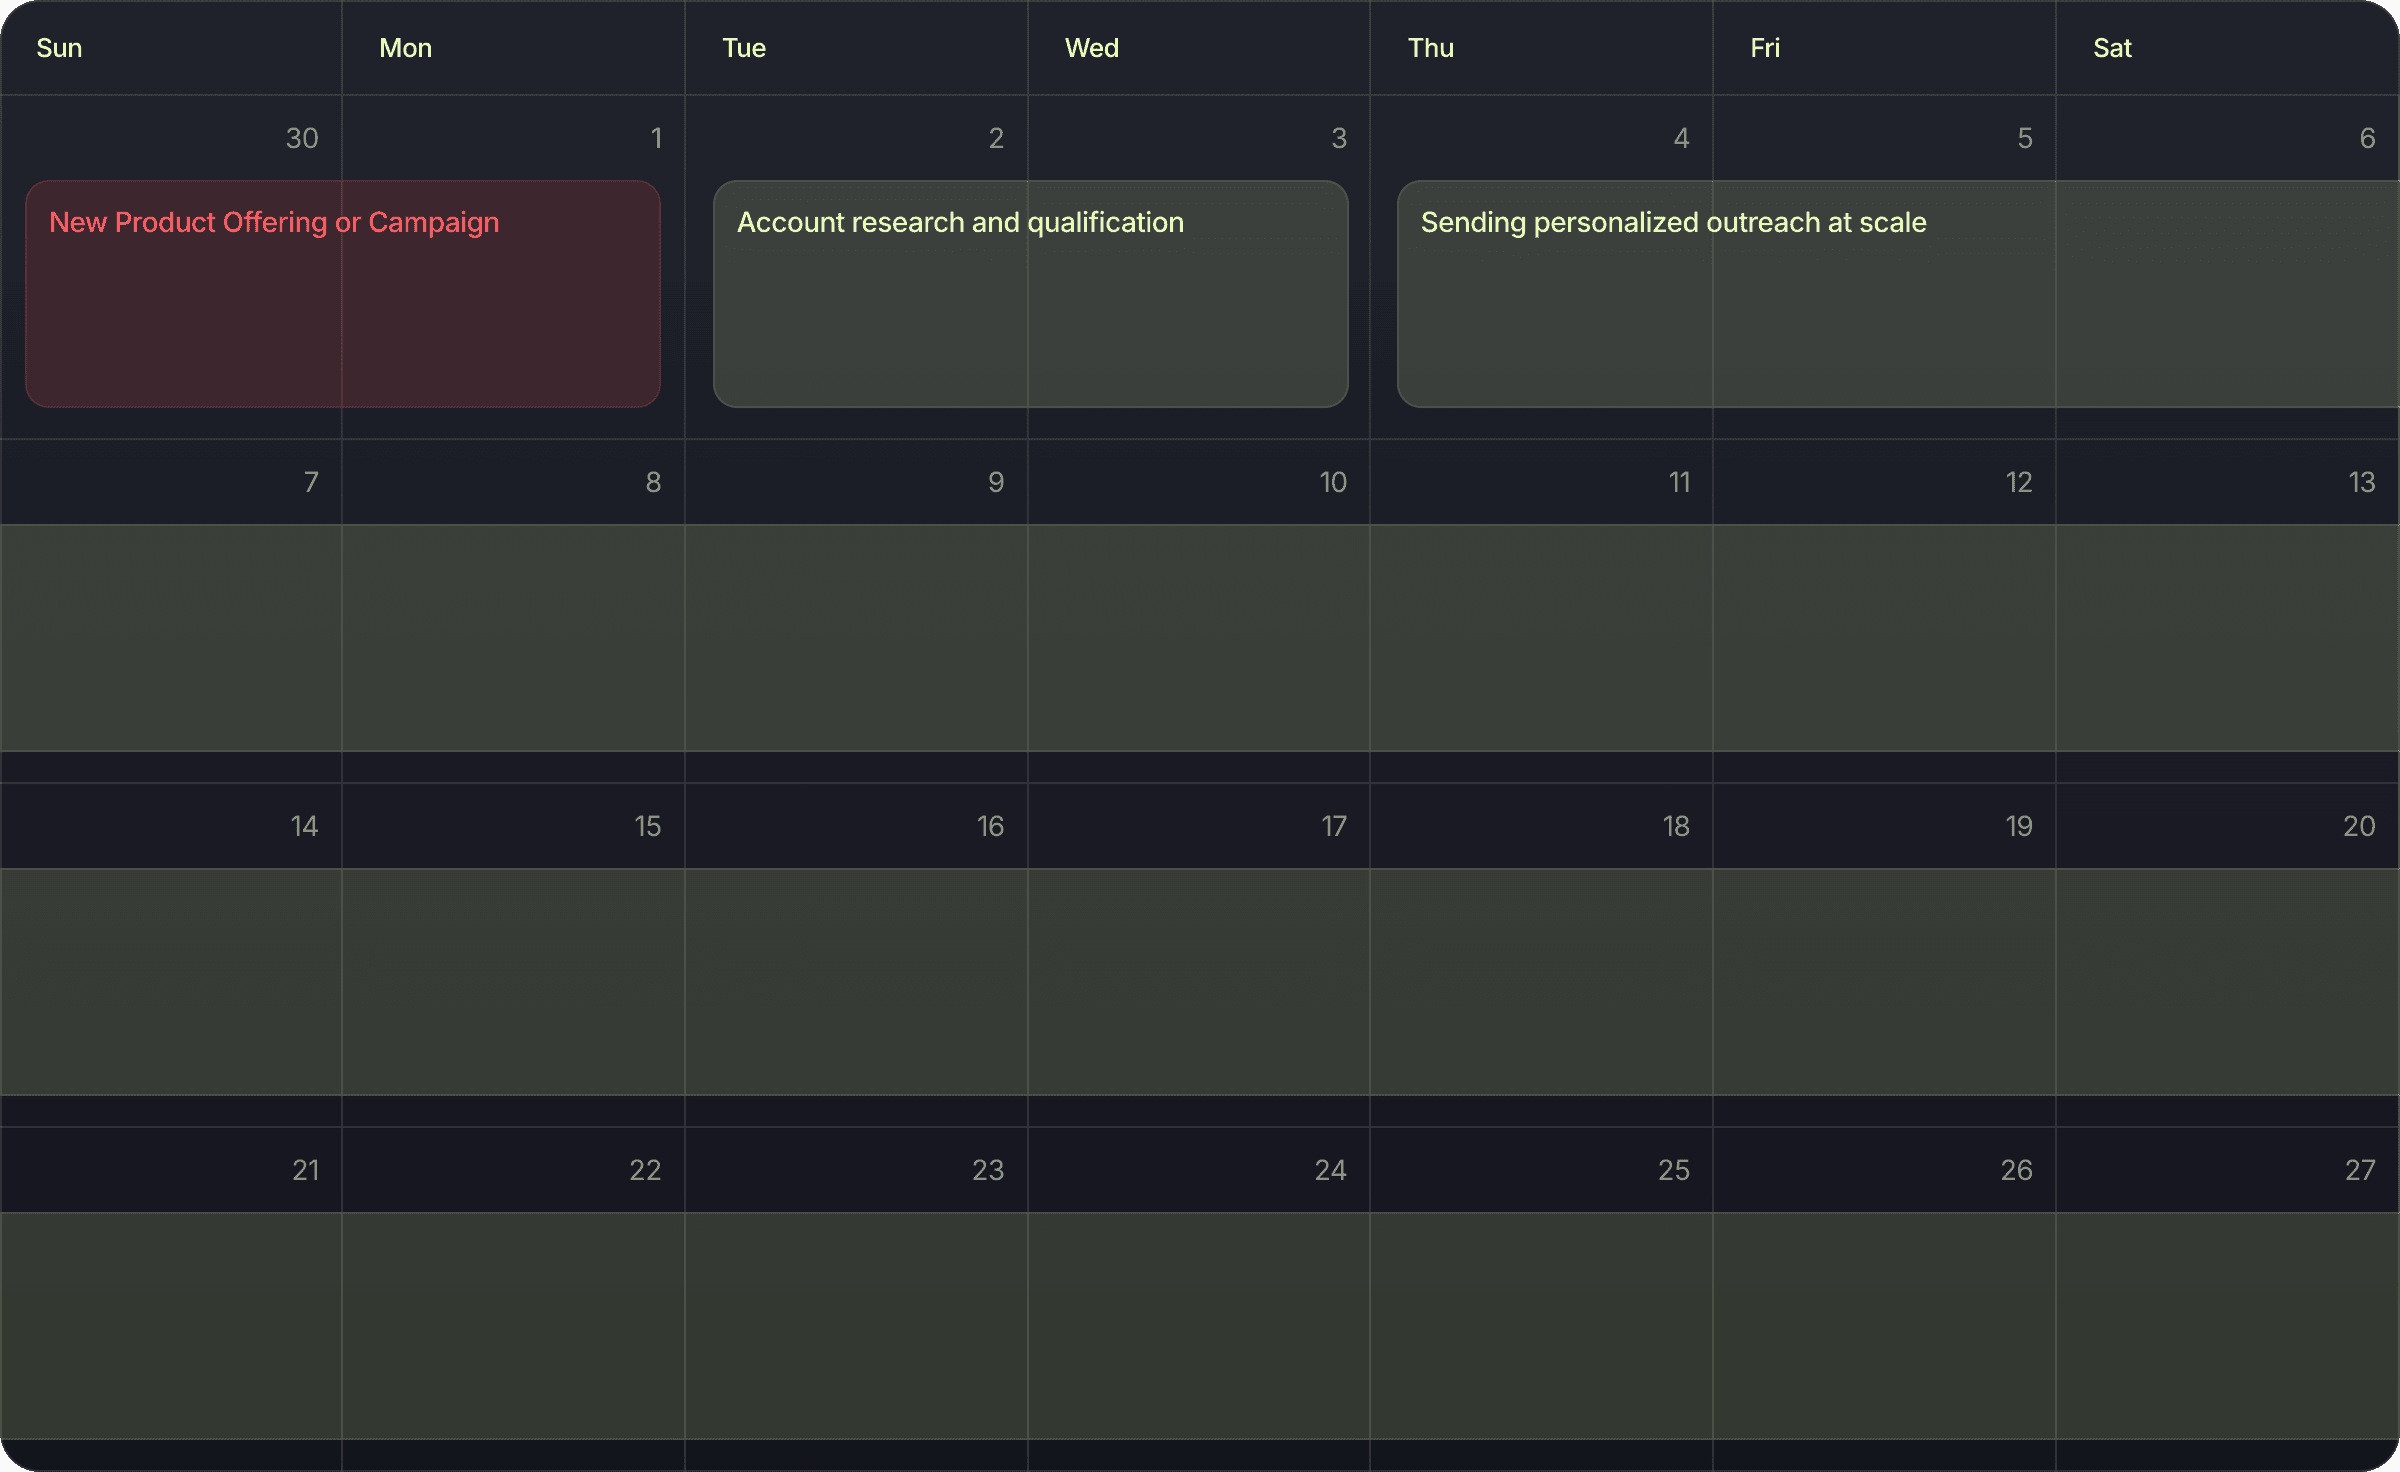Select date 15 on Monday

pyautogui.click(x=647, y=826)
